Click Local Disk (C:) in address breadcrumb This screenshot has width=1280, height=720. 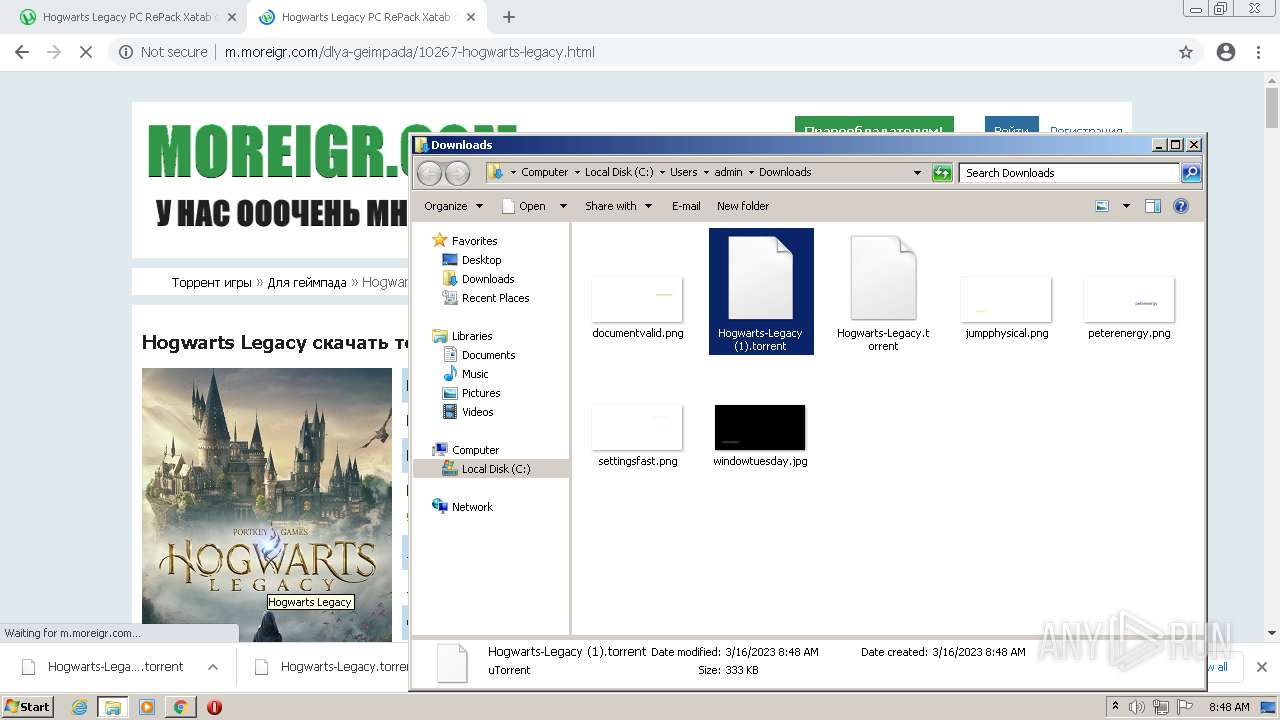click(x=619, y=172)
